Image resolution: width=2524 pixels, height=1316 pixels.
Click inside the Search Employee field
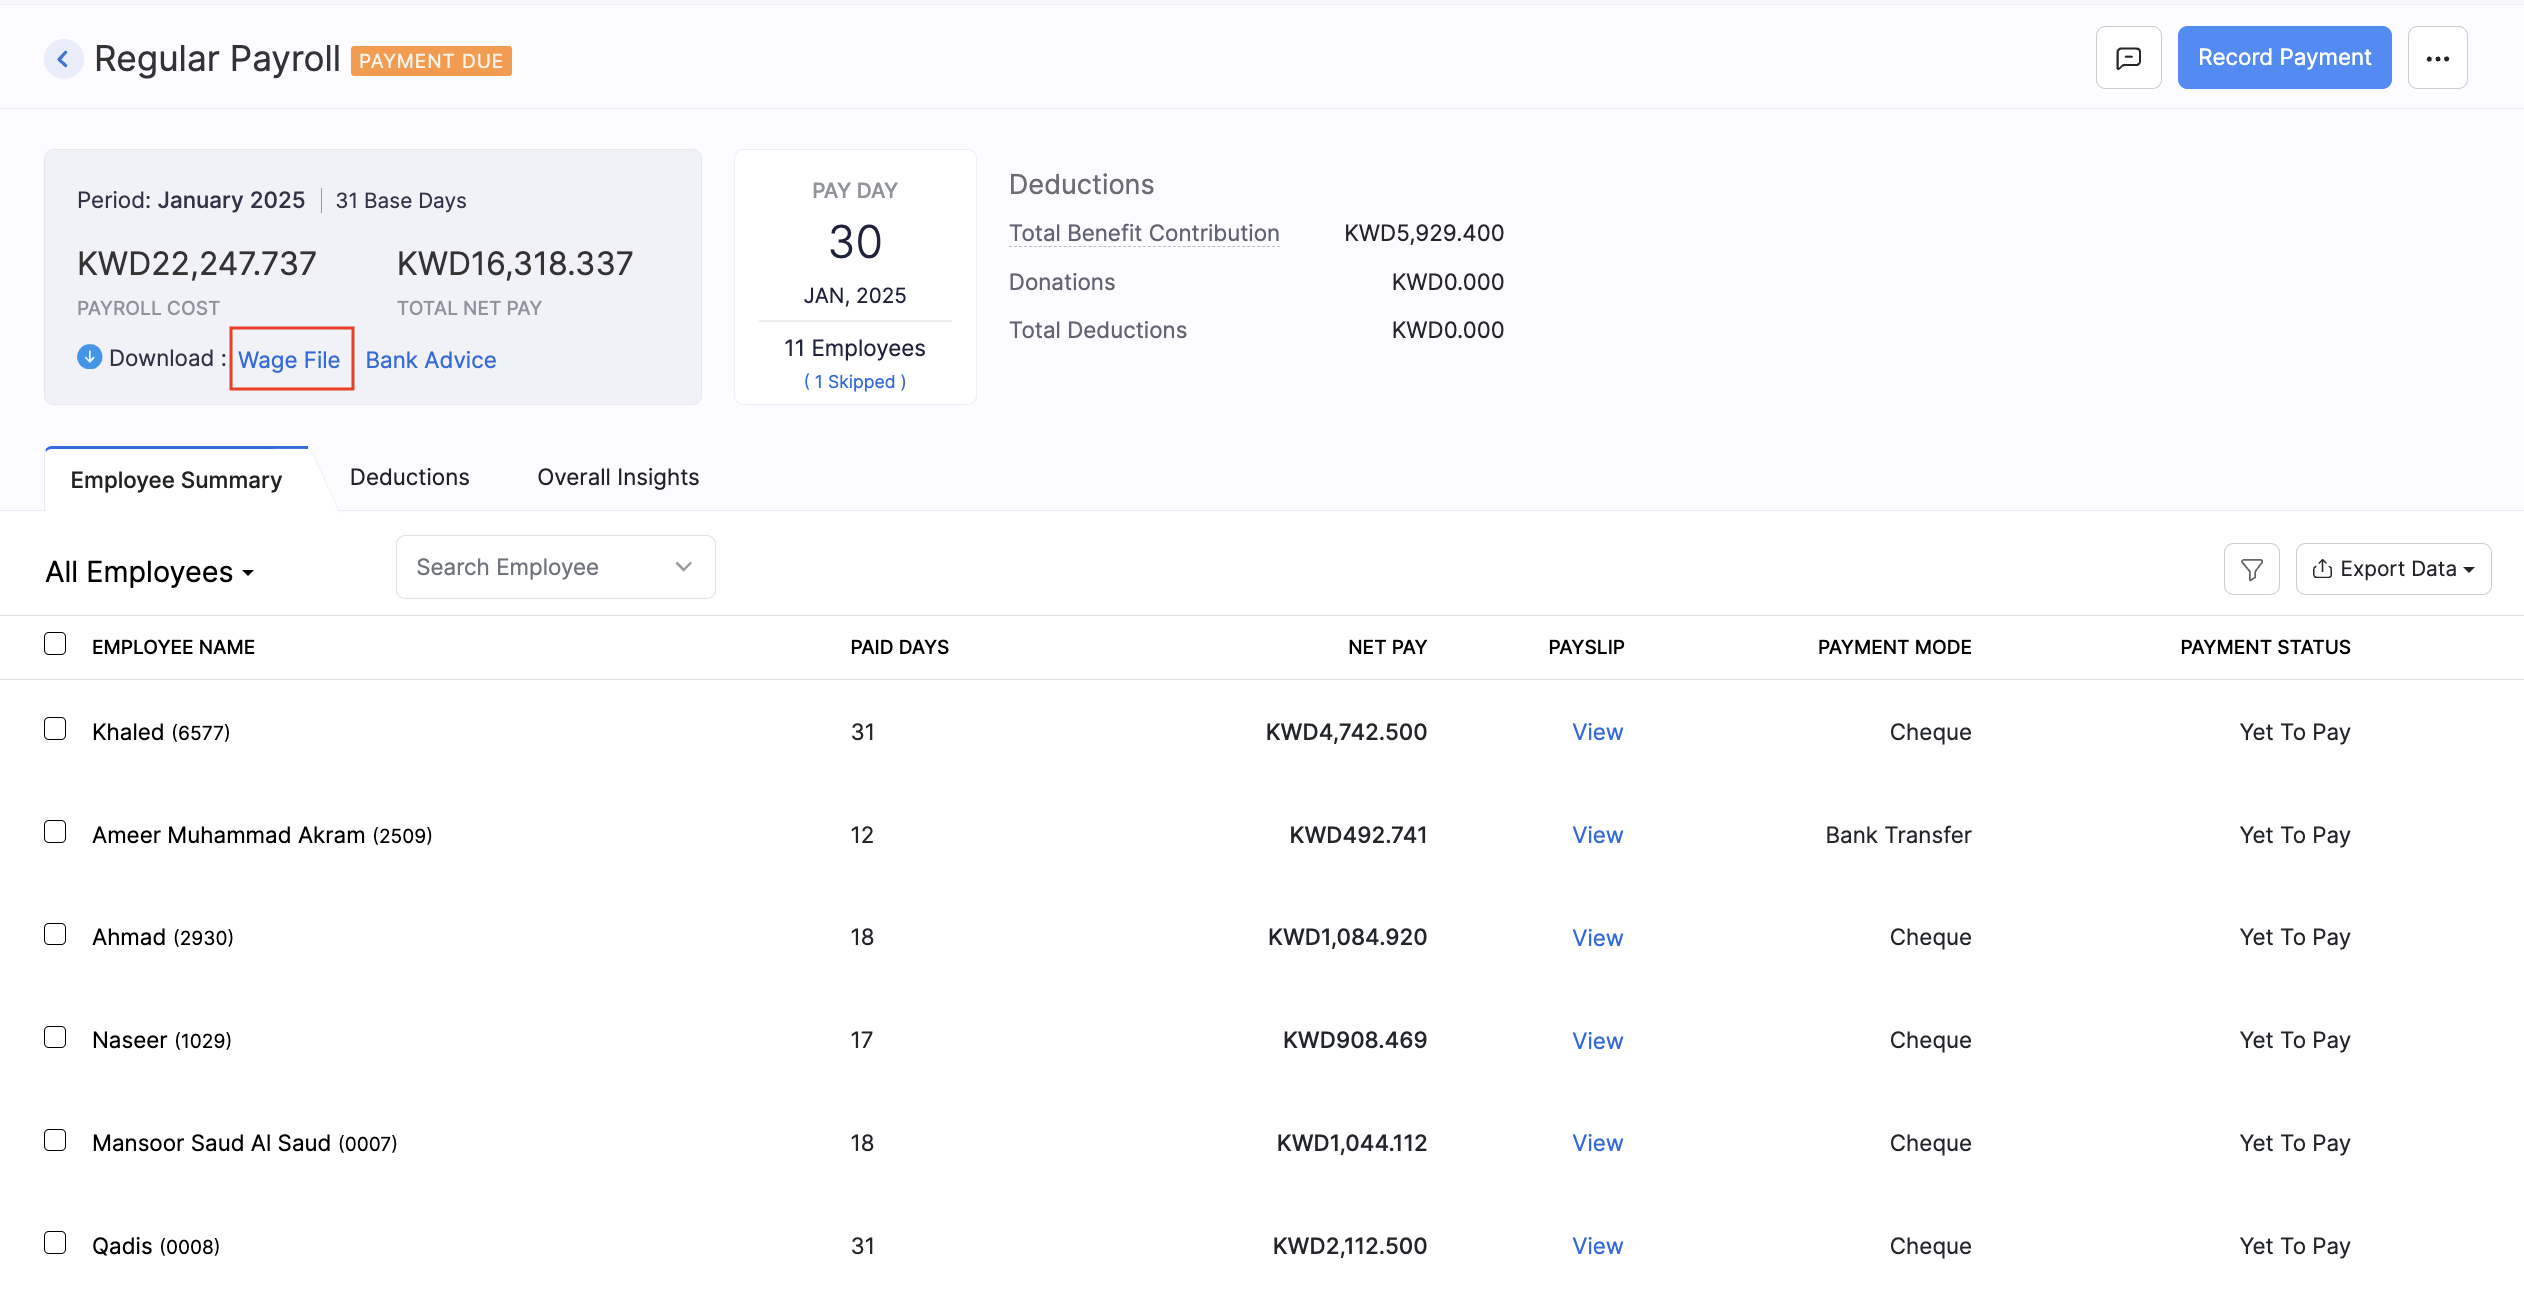click(520, 566)
